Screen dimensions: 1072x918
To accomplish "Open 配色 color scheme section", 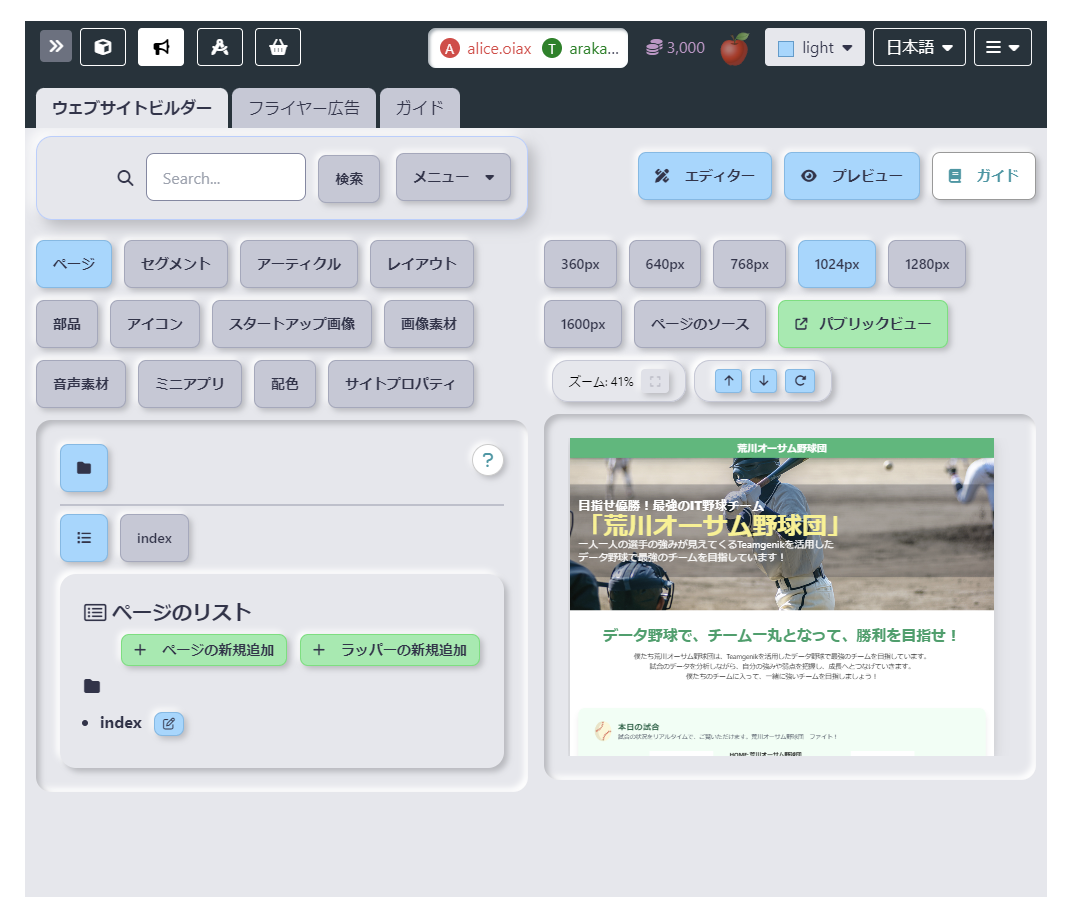I will coord(285,384).
